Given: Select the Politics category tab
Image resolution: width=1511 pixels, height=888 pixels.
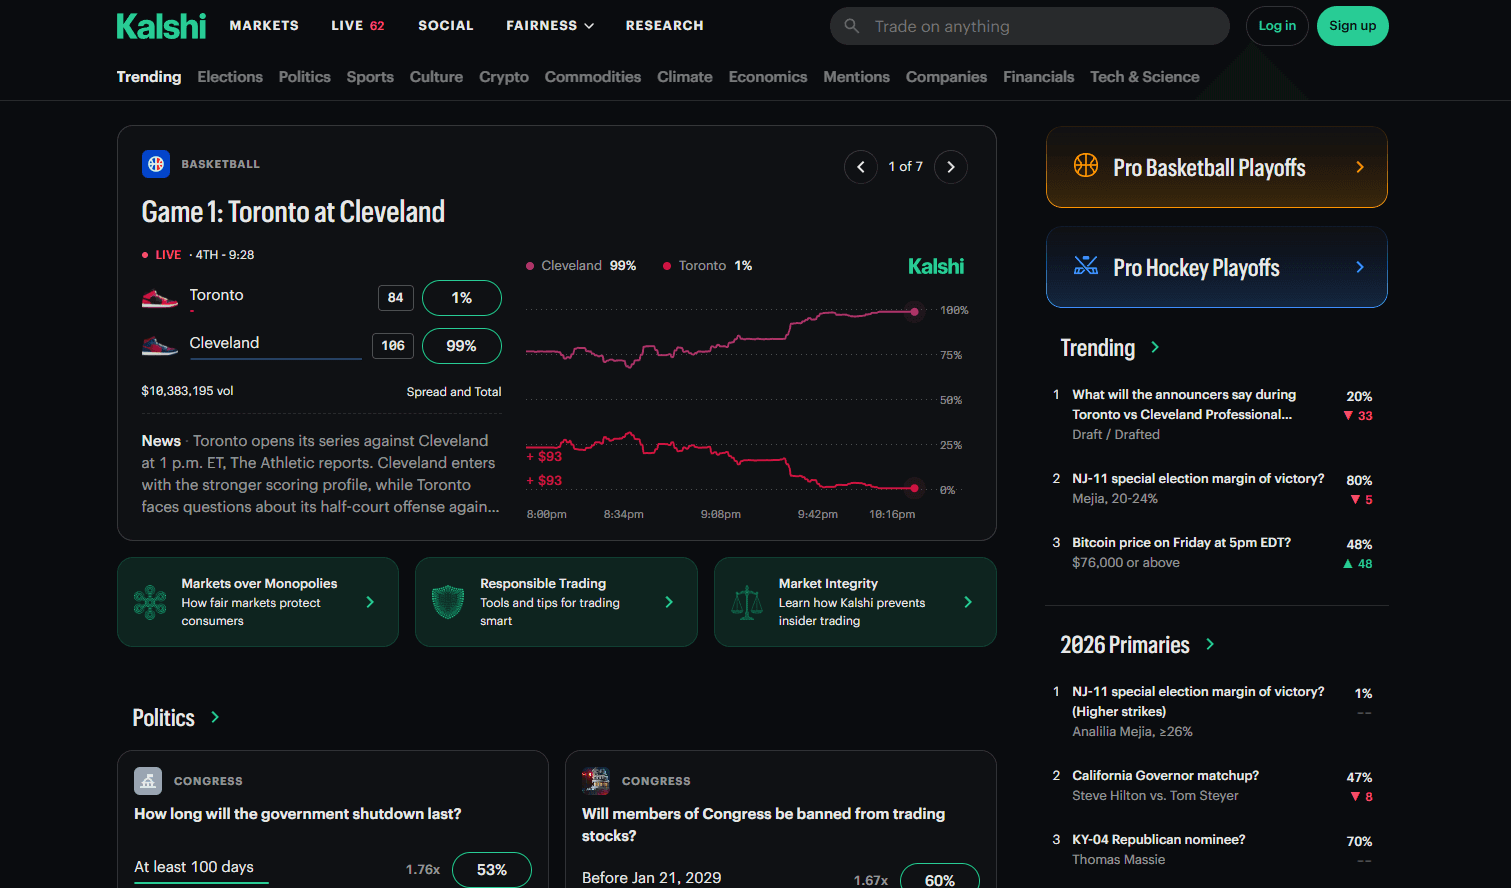Looking at the screenshot, I should 305,77.
